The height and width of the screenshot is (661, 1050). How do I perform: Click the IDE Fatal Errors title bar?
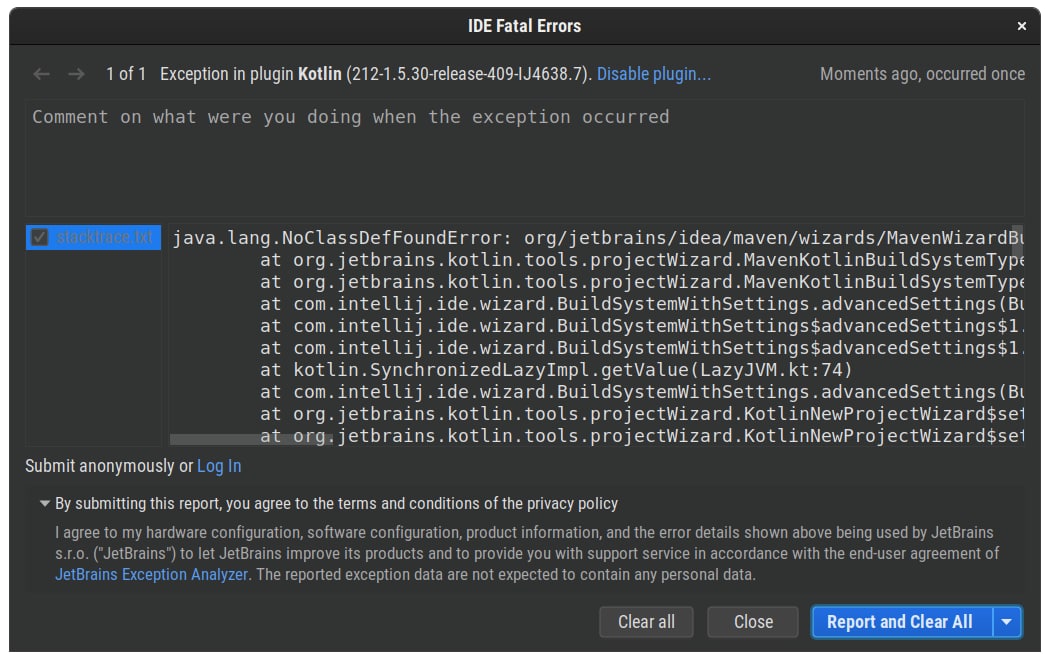(524, 27)
